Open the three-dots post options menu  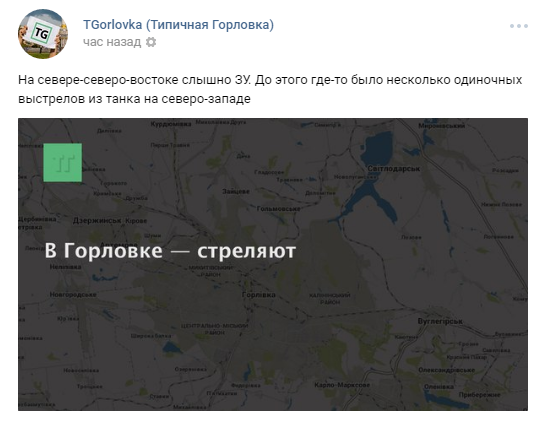[518, 26]
